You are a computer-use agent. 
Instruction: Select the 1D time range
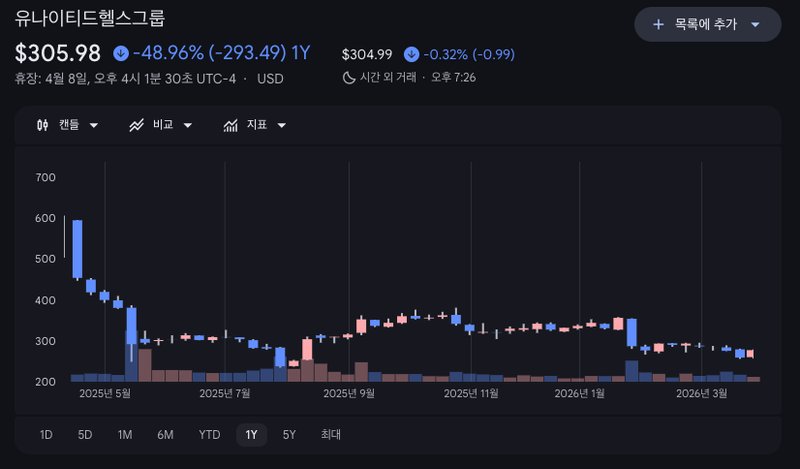tap(46, 435)
